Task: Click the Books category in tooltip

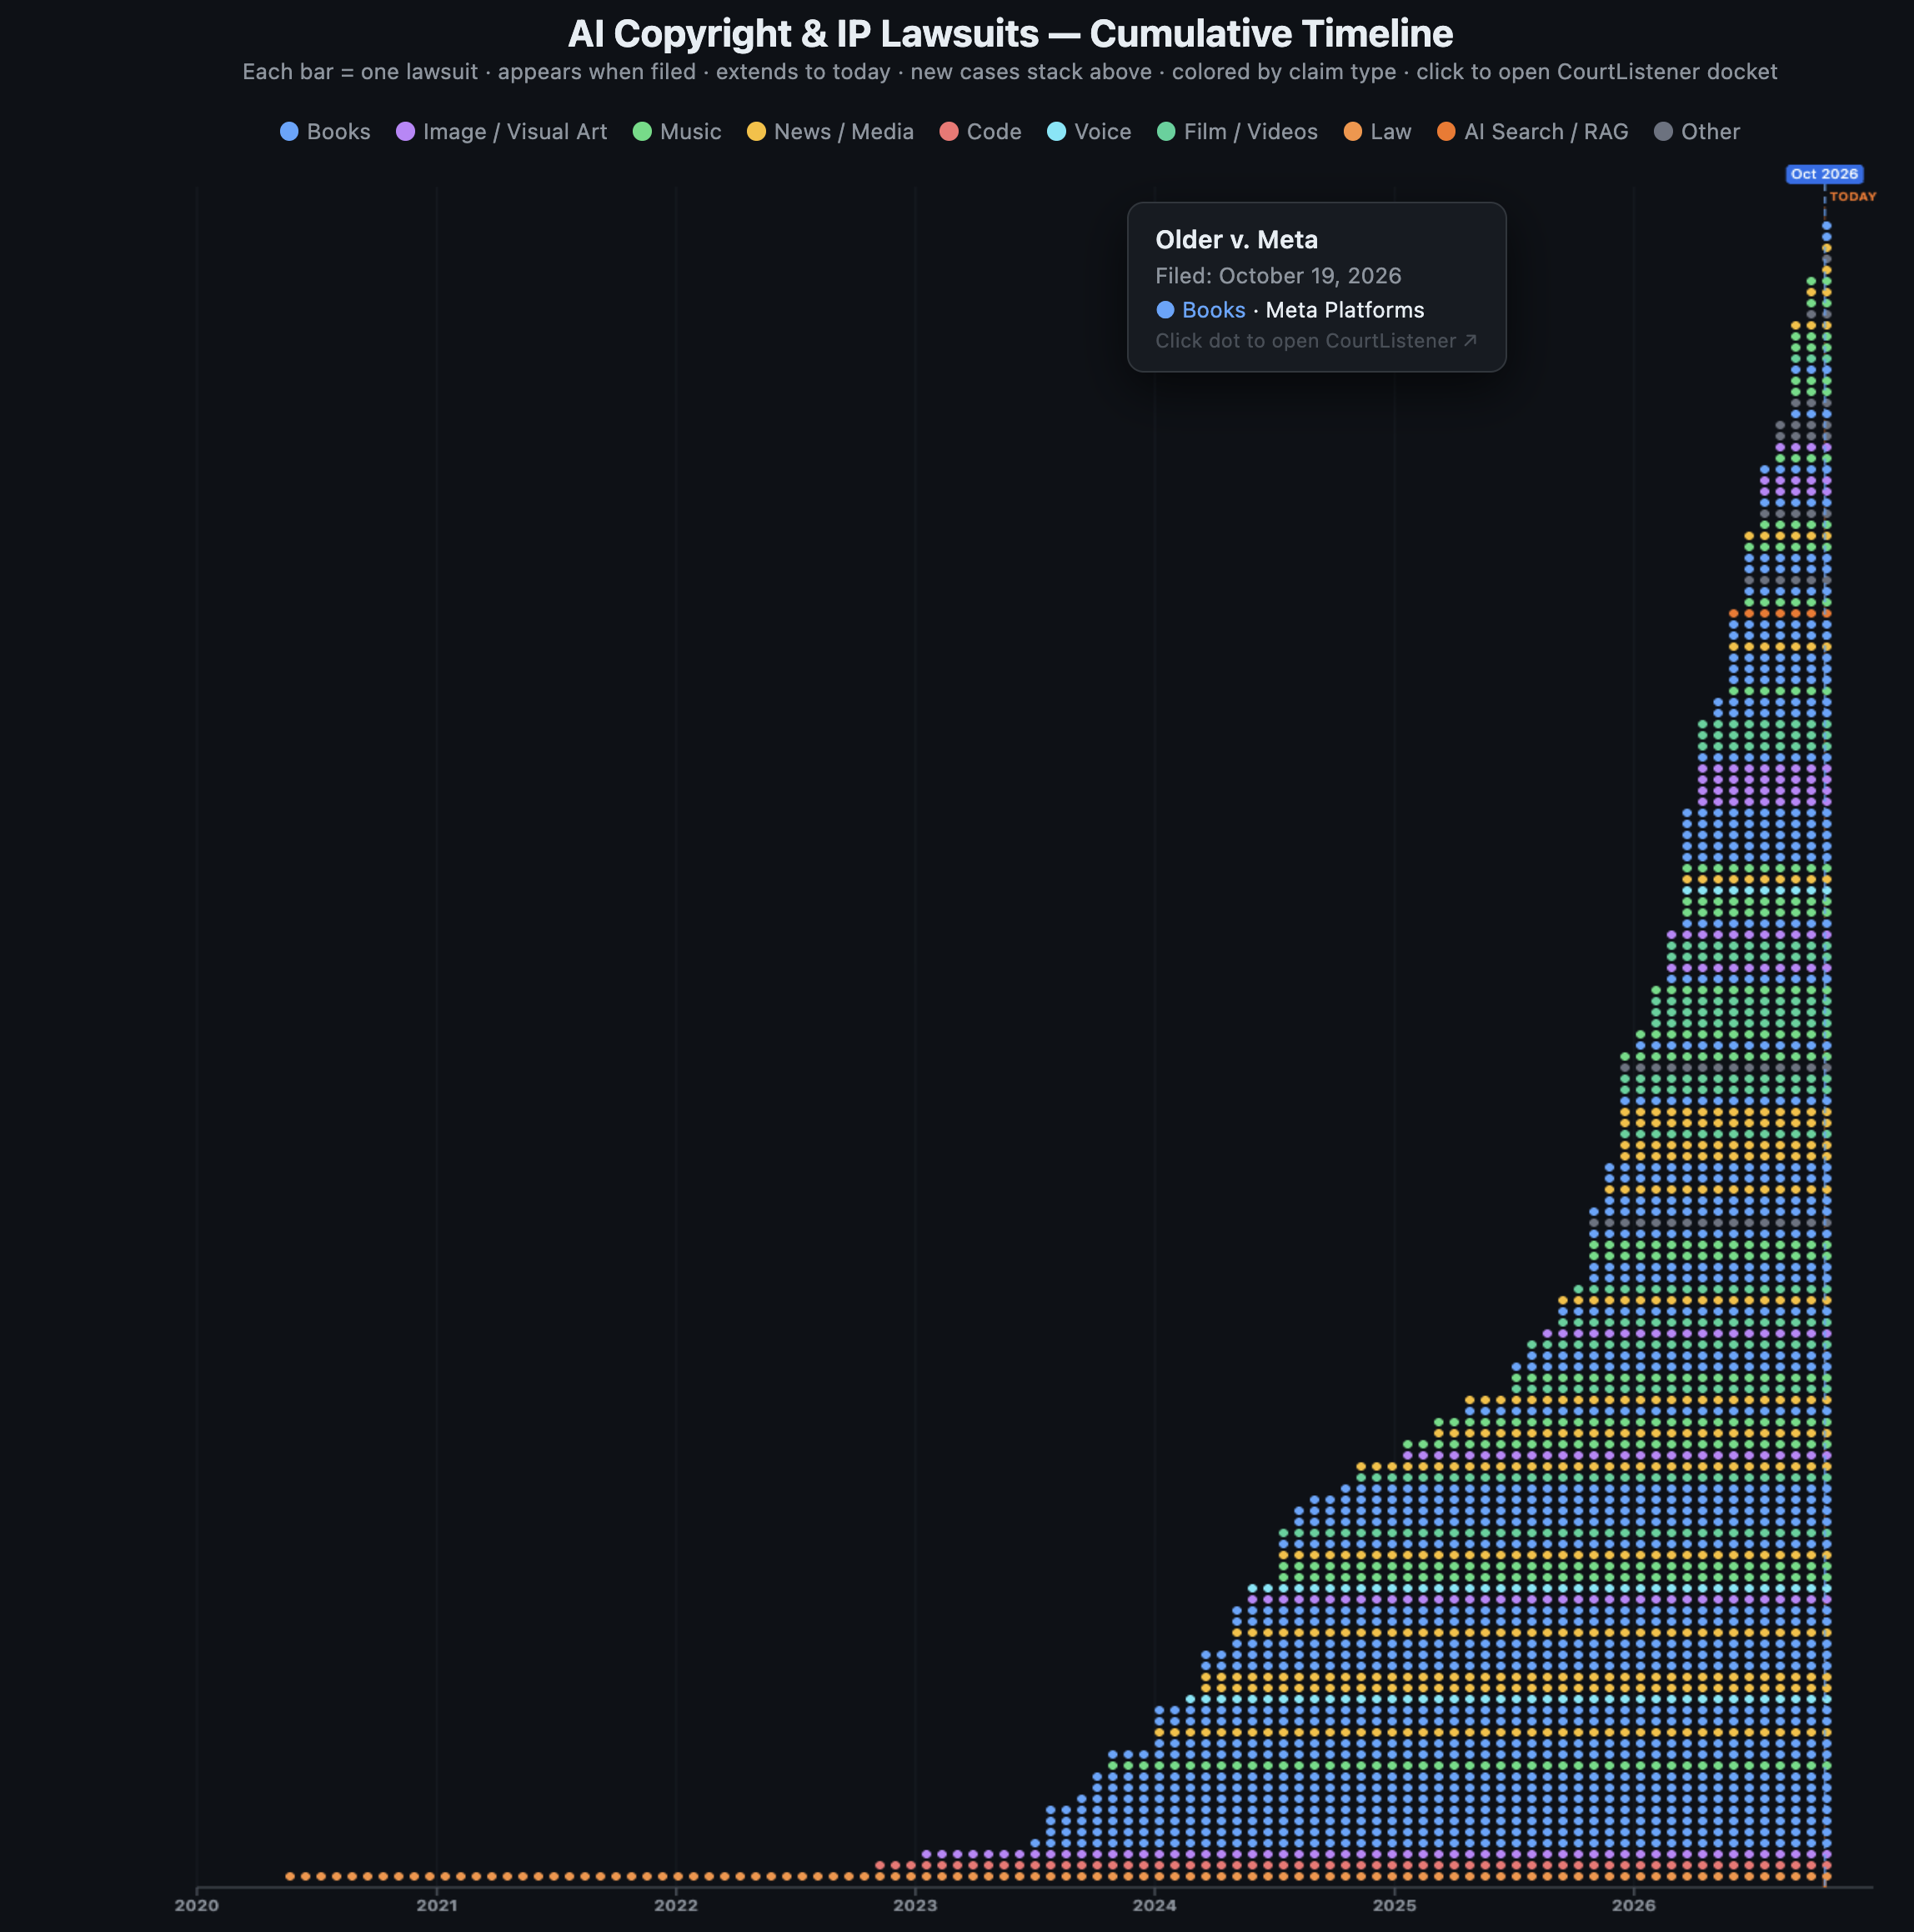Action: [x=1213, y=310]
